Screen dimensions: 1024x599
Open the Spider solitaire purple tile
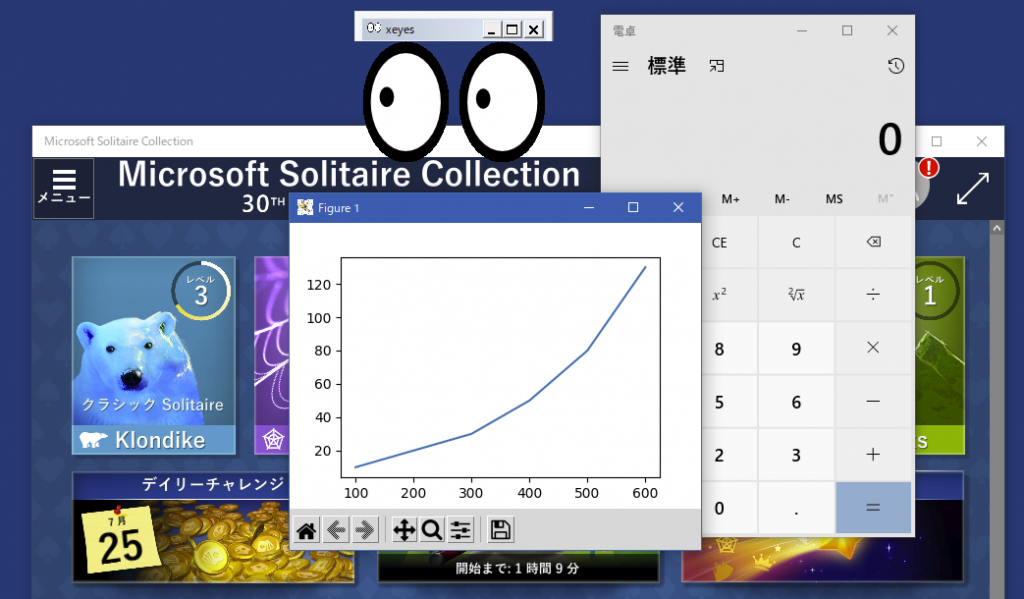pyautogui.click(x=272, y=355)
